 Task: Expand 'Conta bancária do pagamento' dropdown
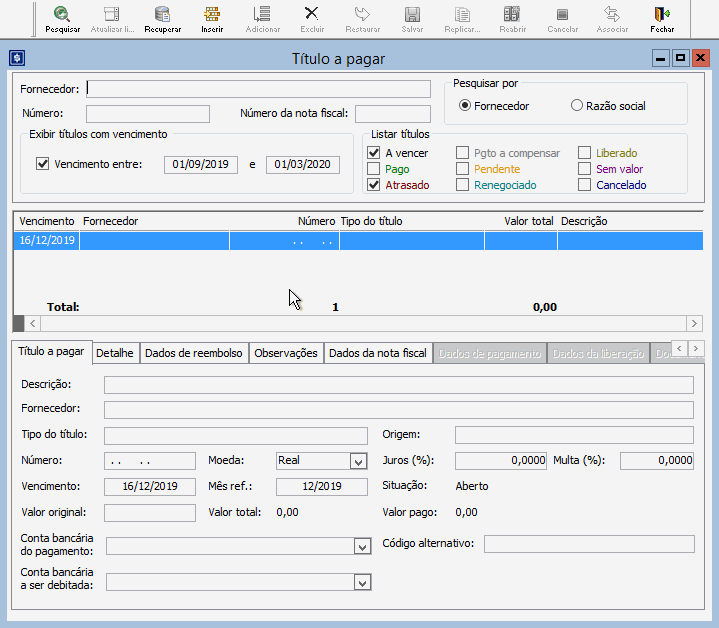[x=362, y=547]
